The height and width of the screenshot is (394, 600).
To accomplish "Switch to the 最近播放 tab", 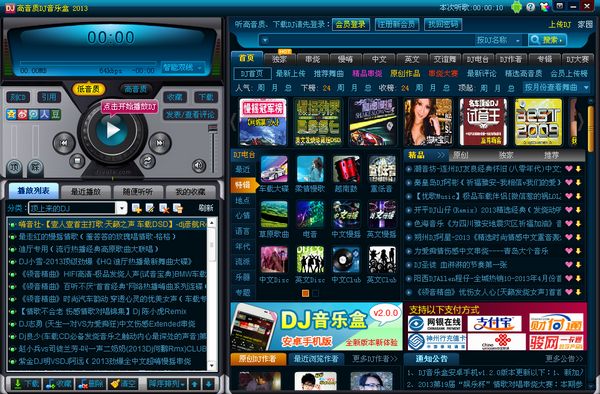I will [86, 191].
